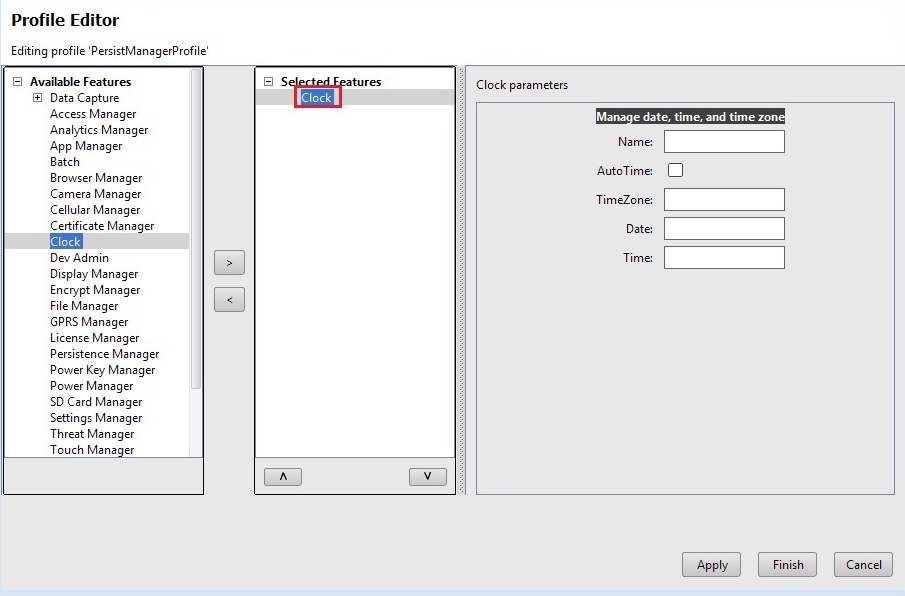Enable the AutoTime checkbox

(x=675, y=170)
